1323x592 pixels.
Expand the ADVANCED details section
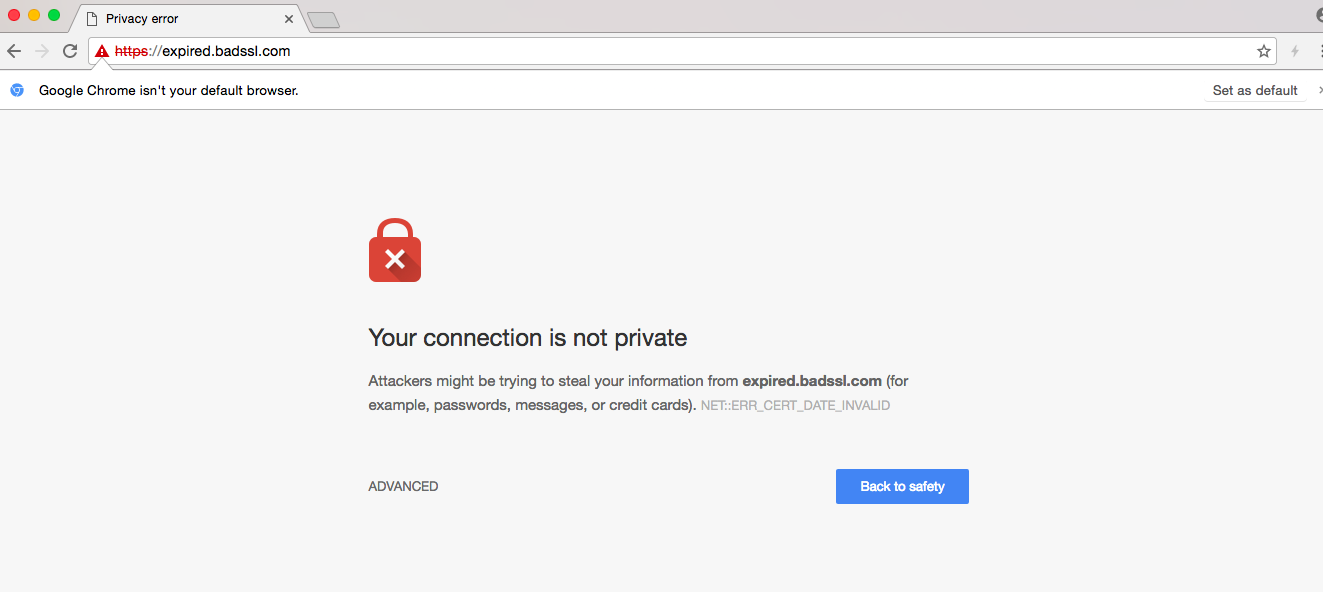point(403,487)
